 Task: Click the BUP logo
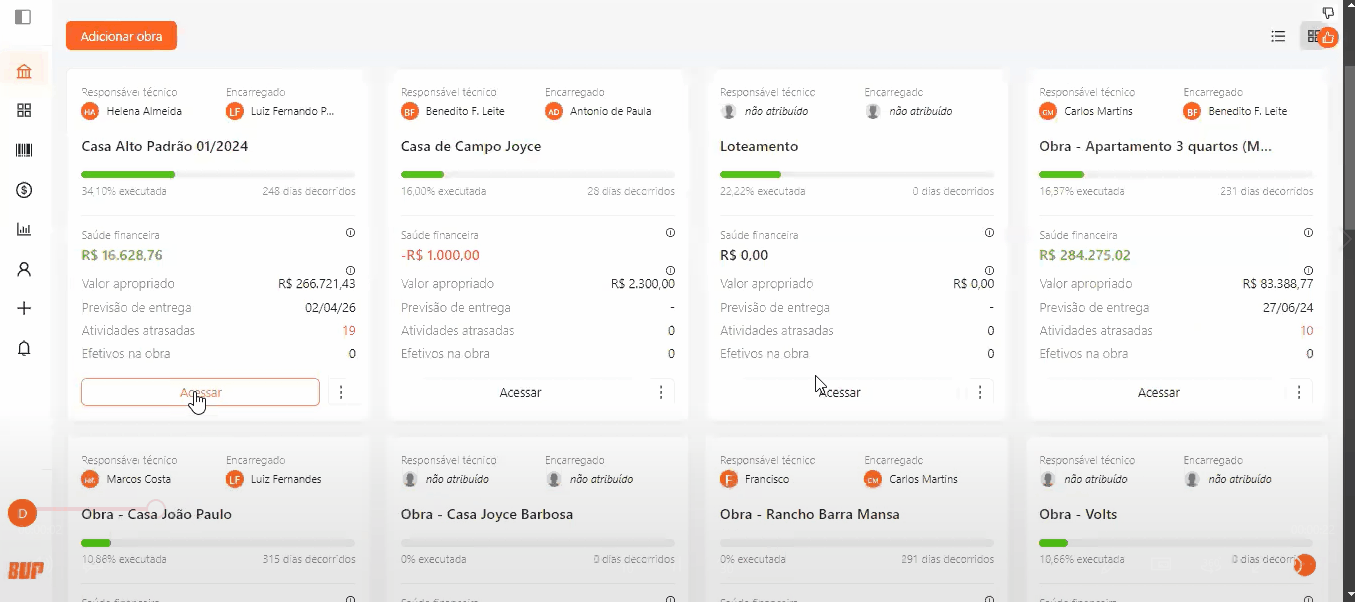pyautogui.click(x=24, y=570)
